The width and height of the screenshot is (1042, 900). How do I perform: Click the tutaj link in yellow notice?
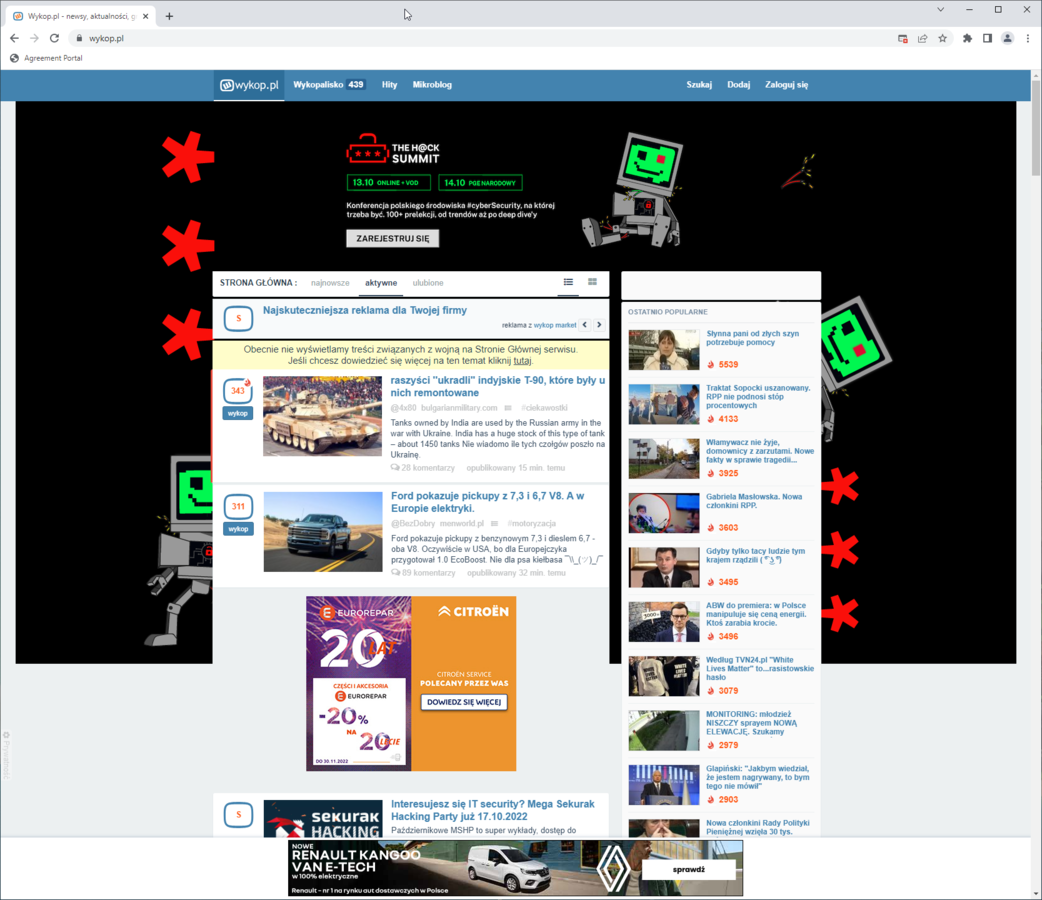522,361
